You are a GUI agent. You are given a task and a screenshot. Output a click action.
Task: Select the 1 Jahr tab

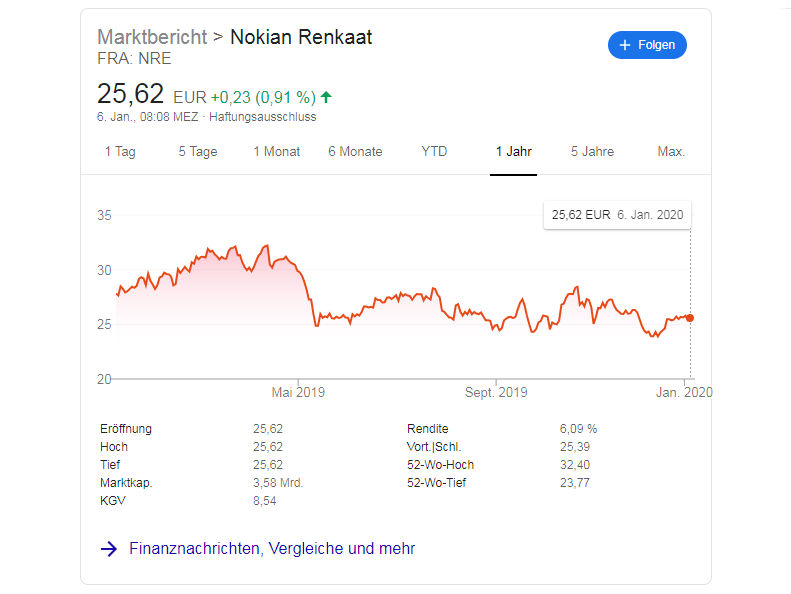514,151
